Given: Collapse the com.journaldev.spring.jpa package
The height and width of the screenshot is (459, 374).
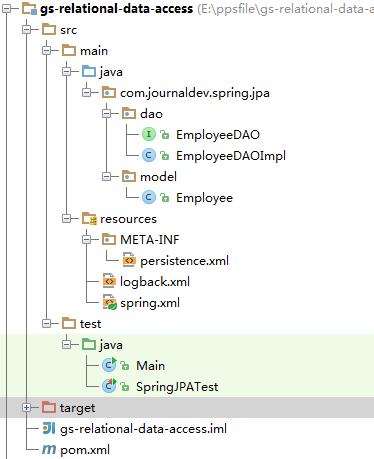Looking at the screenshot, I should [86, 93].
